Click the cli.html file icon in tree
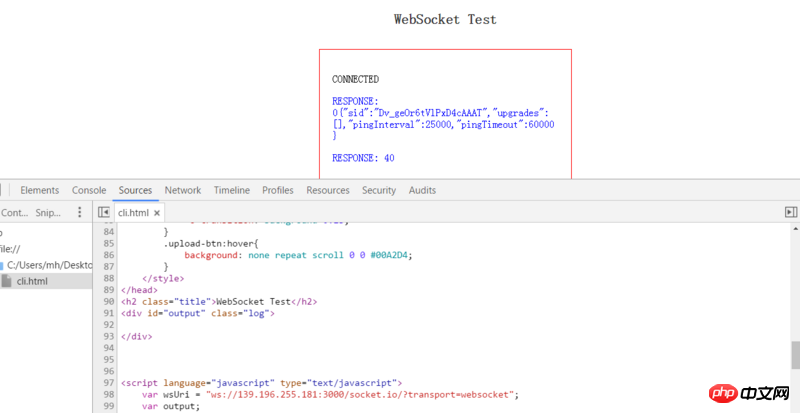This screenshot has height=413, width=800. point(8,281)
